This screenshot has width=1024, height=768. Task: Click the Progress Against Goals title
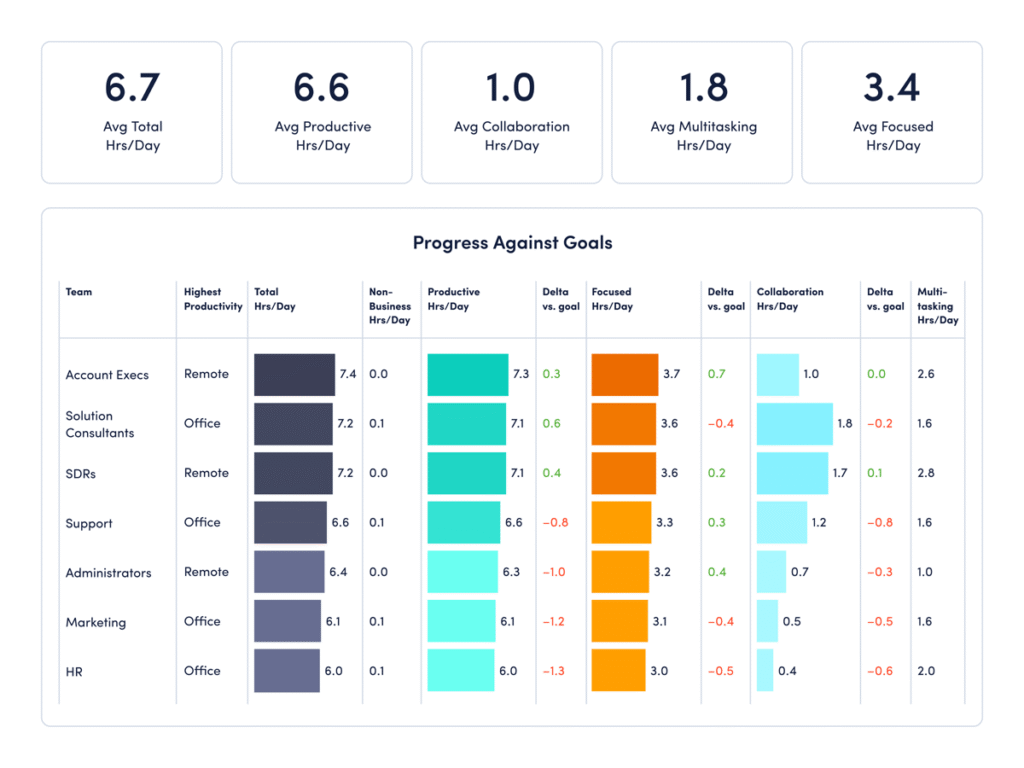(512, 243)
